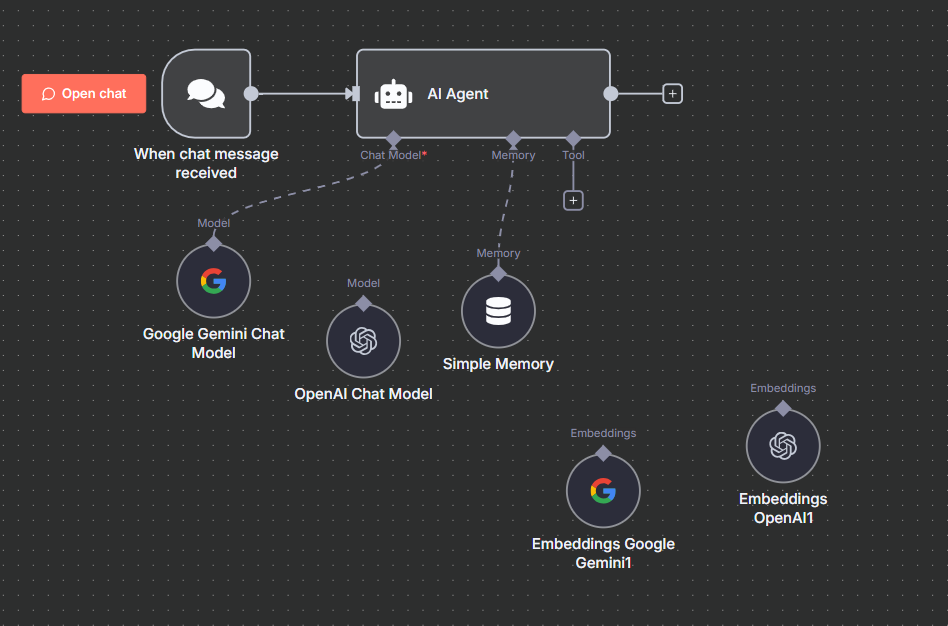Click the Embeddings diamond above Embeddings Google Gemini1

tap(603, 452)
